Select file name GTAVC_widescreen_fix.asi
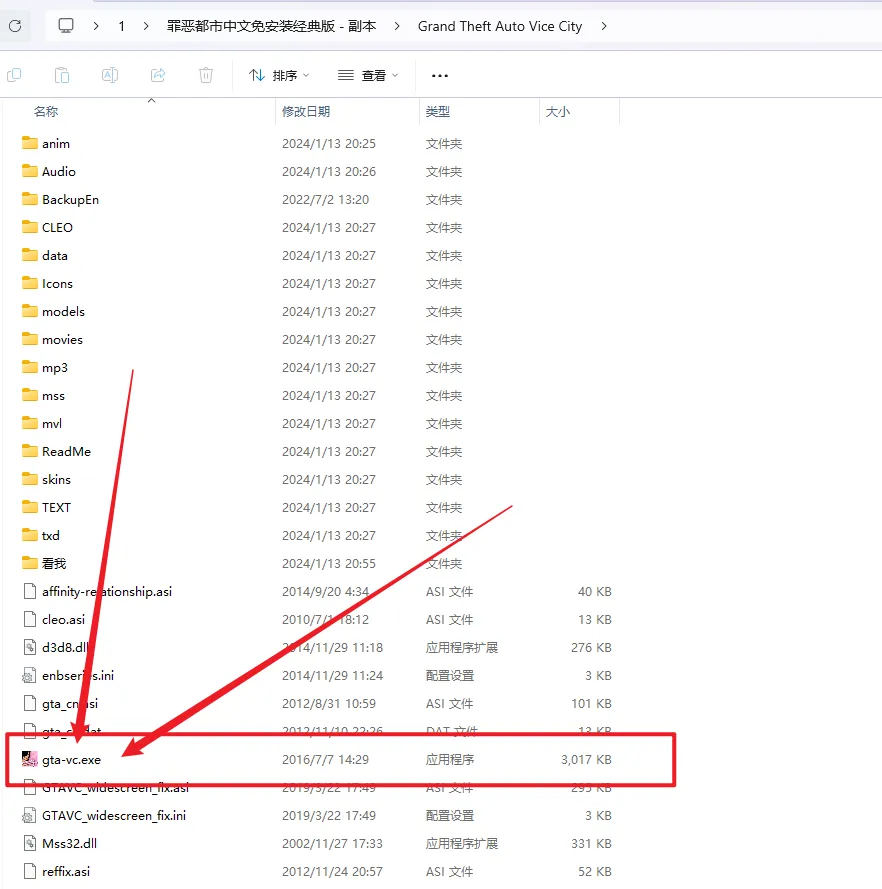This screenshot has height=889, width=882. (115, 788)
